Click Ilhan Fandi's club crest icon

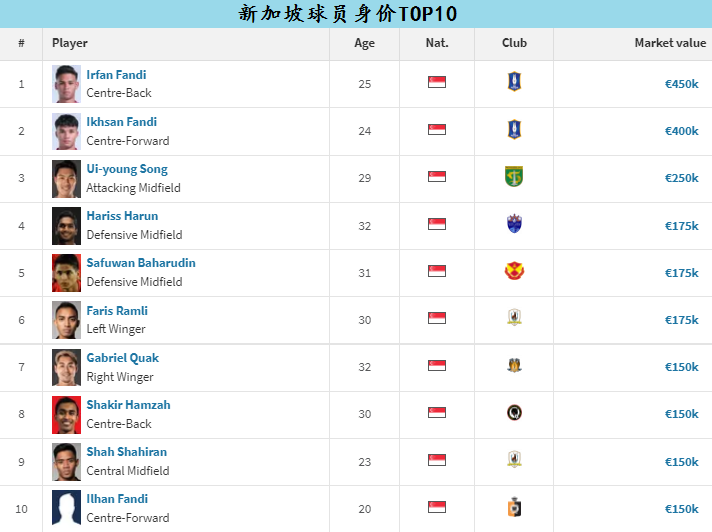(514, 507)
